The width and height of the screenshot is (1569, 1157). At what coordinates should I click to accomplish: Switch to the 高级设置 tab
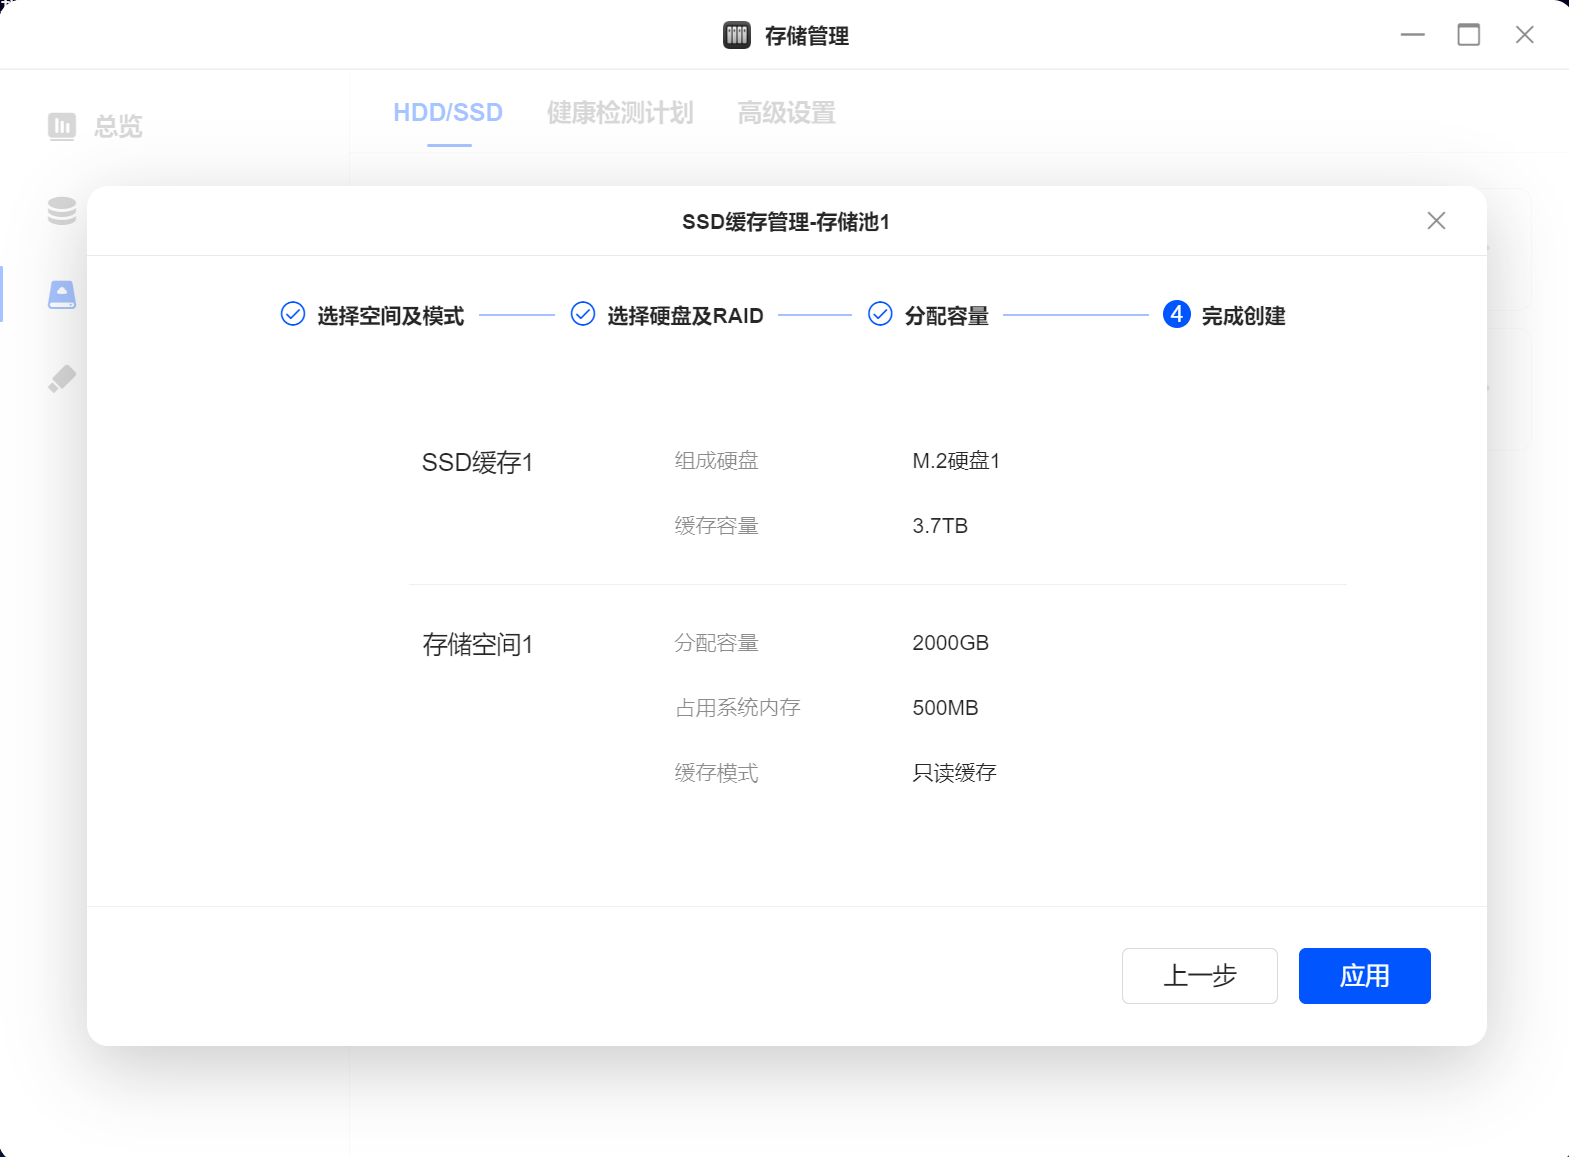786,113
